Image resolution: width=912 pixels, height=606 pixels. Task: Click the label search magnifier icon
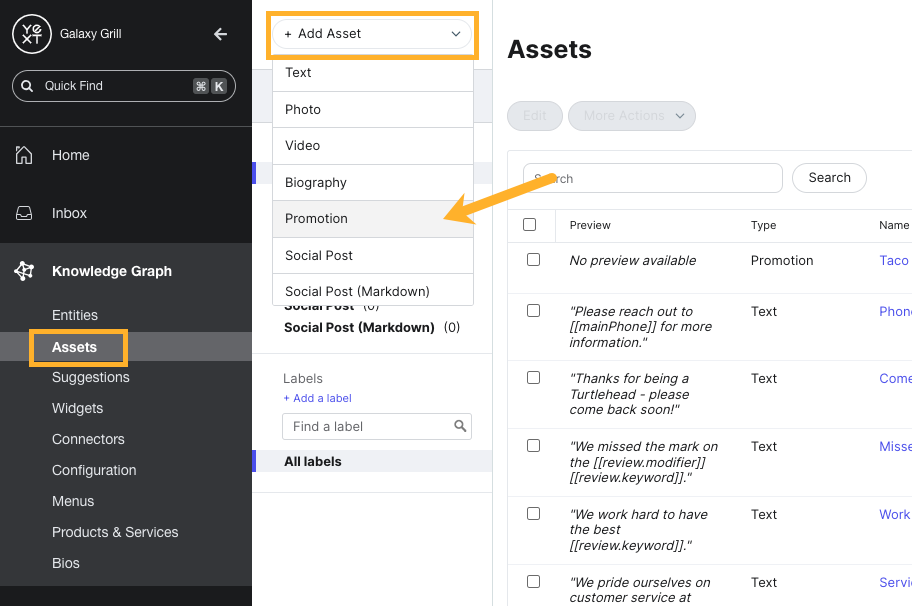click(x=460, y=426)
